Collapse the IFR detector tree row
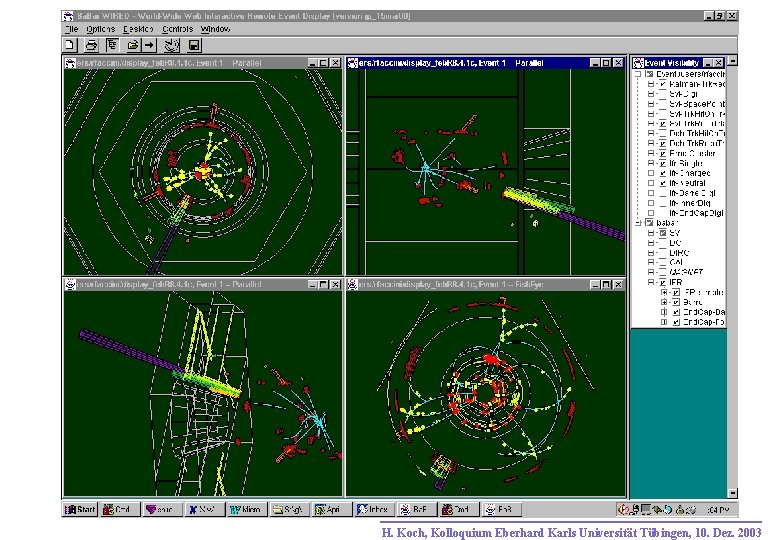780x540 pixels. [651, 282]
